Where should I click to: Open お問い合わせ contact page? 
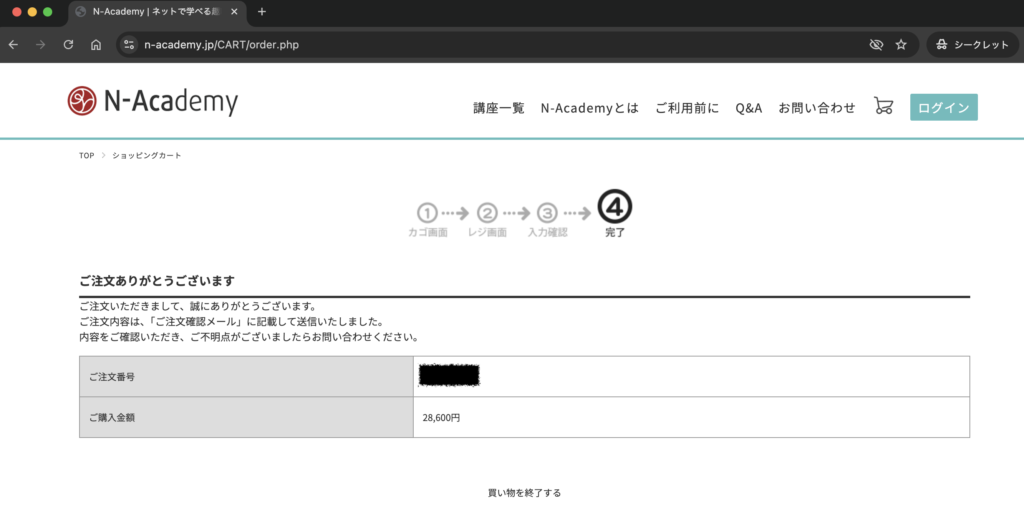point(816,108)
